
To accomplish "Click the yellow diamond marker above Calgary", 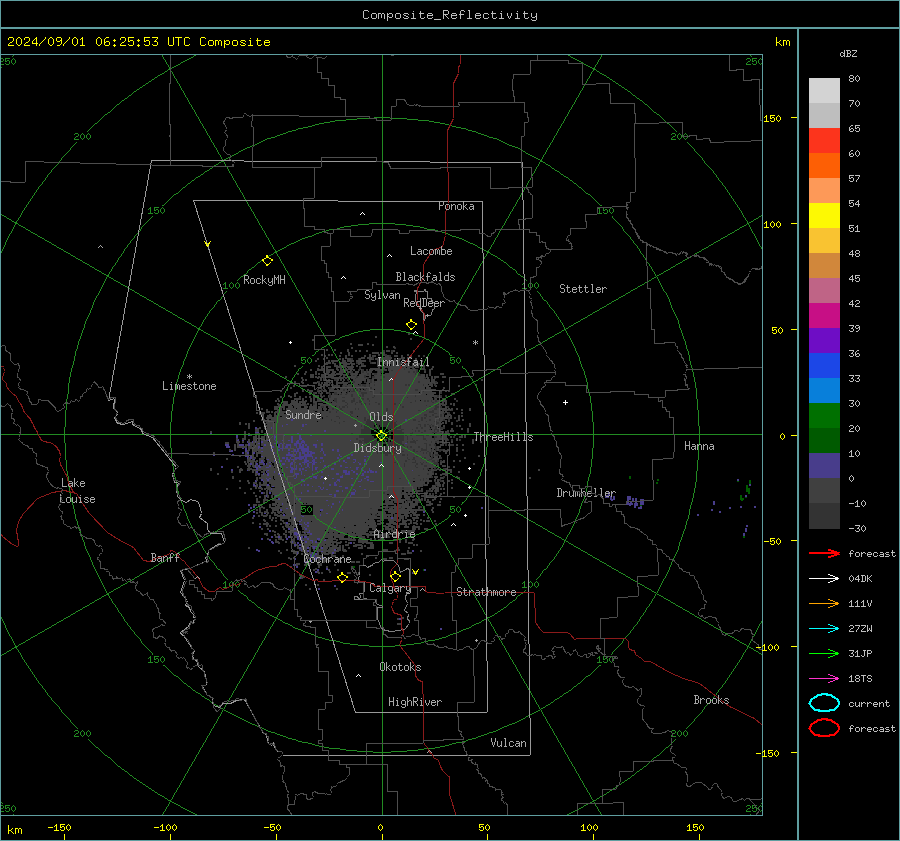I will [395, 576].
